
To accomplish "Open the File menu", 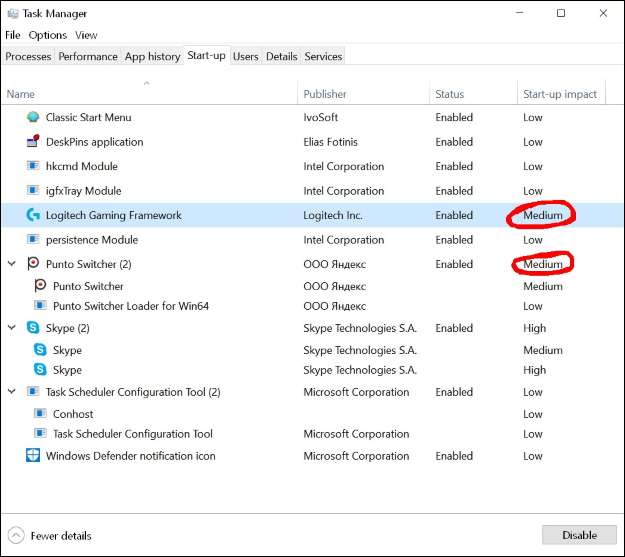I will coord(13,35).
